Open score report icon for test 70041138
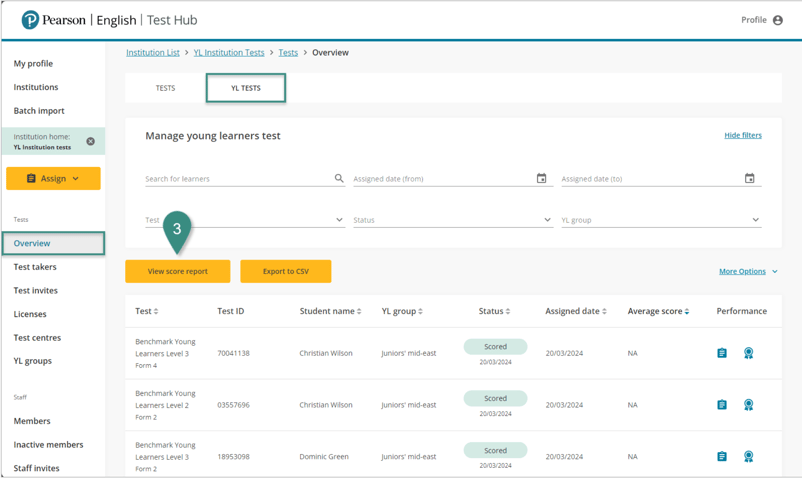The image size is (802, 482). [x=722, y=353]
